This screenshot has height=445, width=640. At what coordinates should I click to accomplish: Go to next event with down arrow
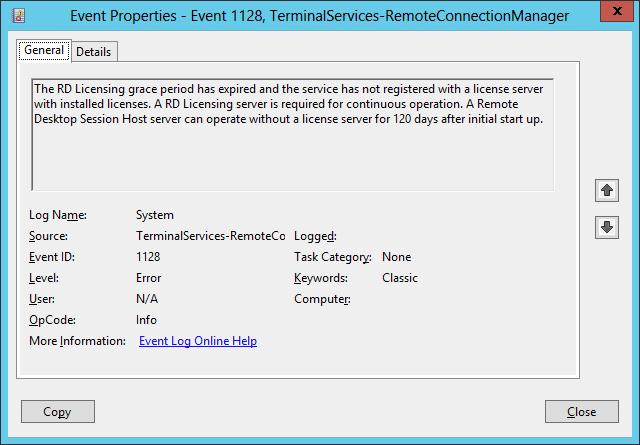606,227
